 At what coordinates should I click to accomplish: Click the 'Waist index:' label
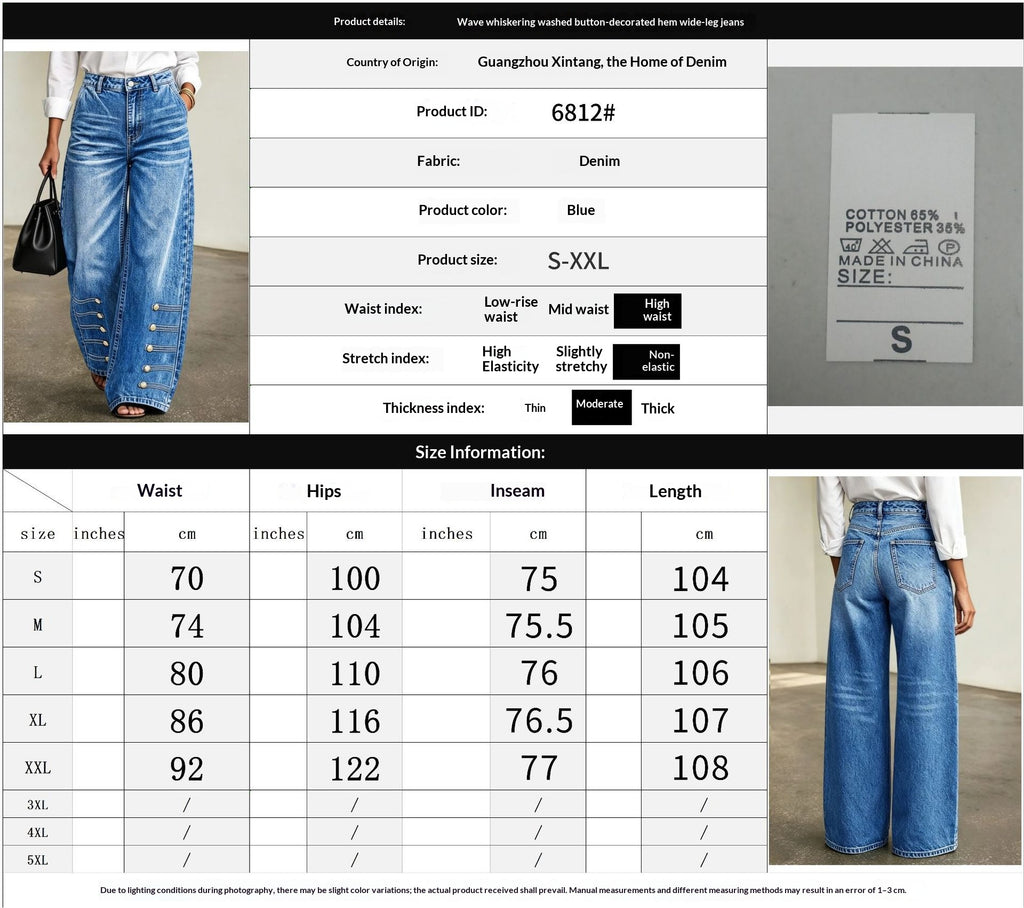pos(383,309)
